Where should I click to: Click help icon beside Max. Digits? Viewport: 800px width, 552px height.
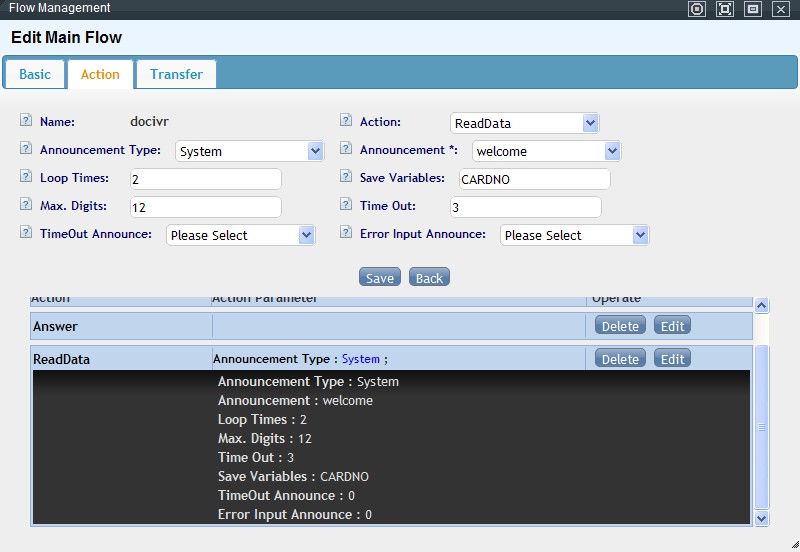coord(26,205)
